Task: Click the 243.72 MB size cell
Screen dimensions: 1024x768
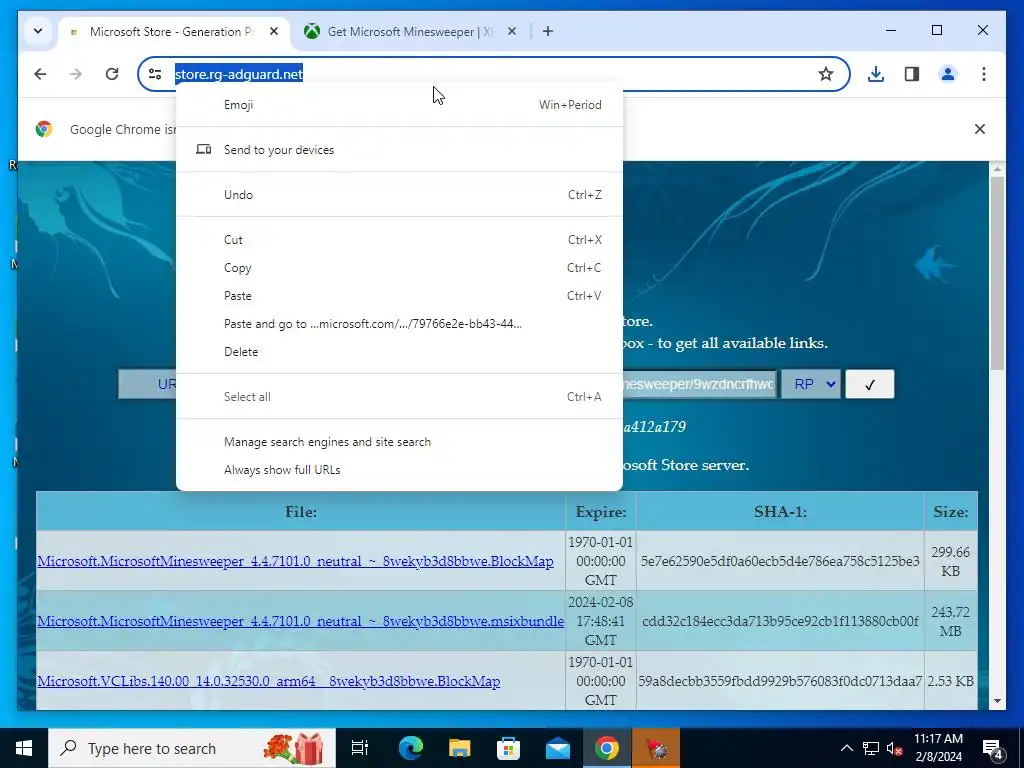Action: coord(950,622)
